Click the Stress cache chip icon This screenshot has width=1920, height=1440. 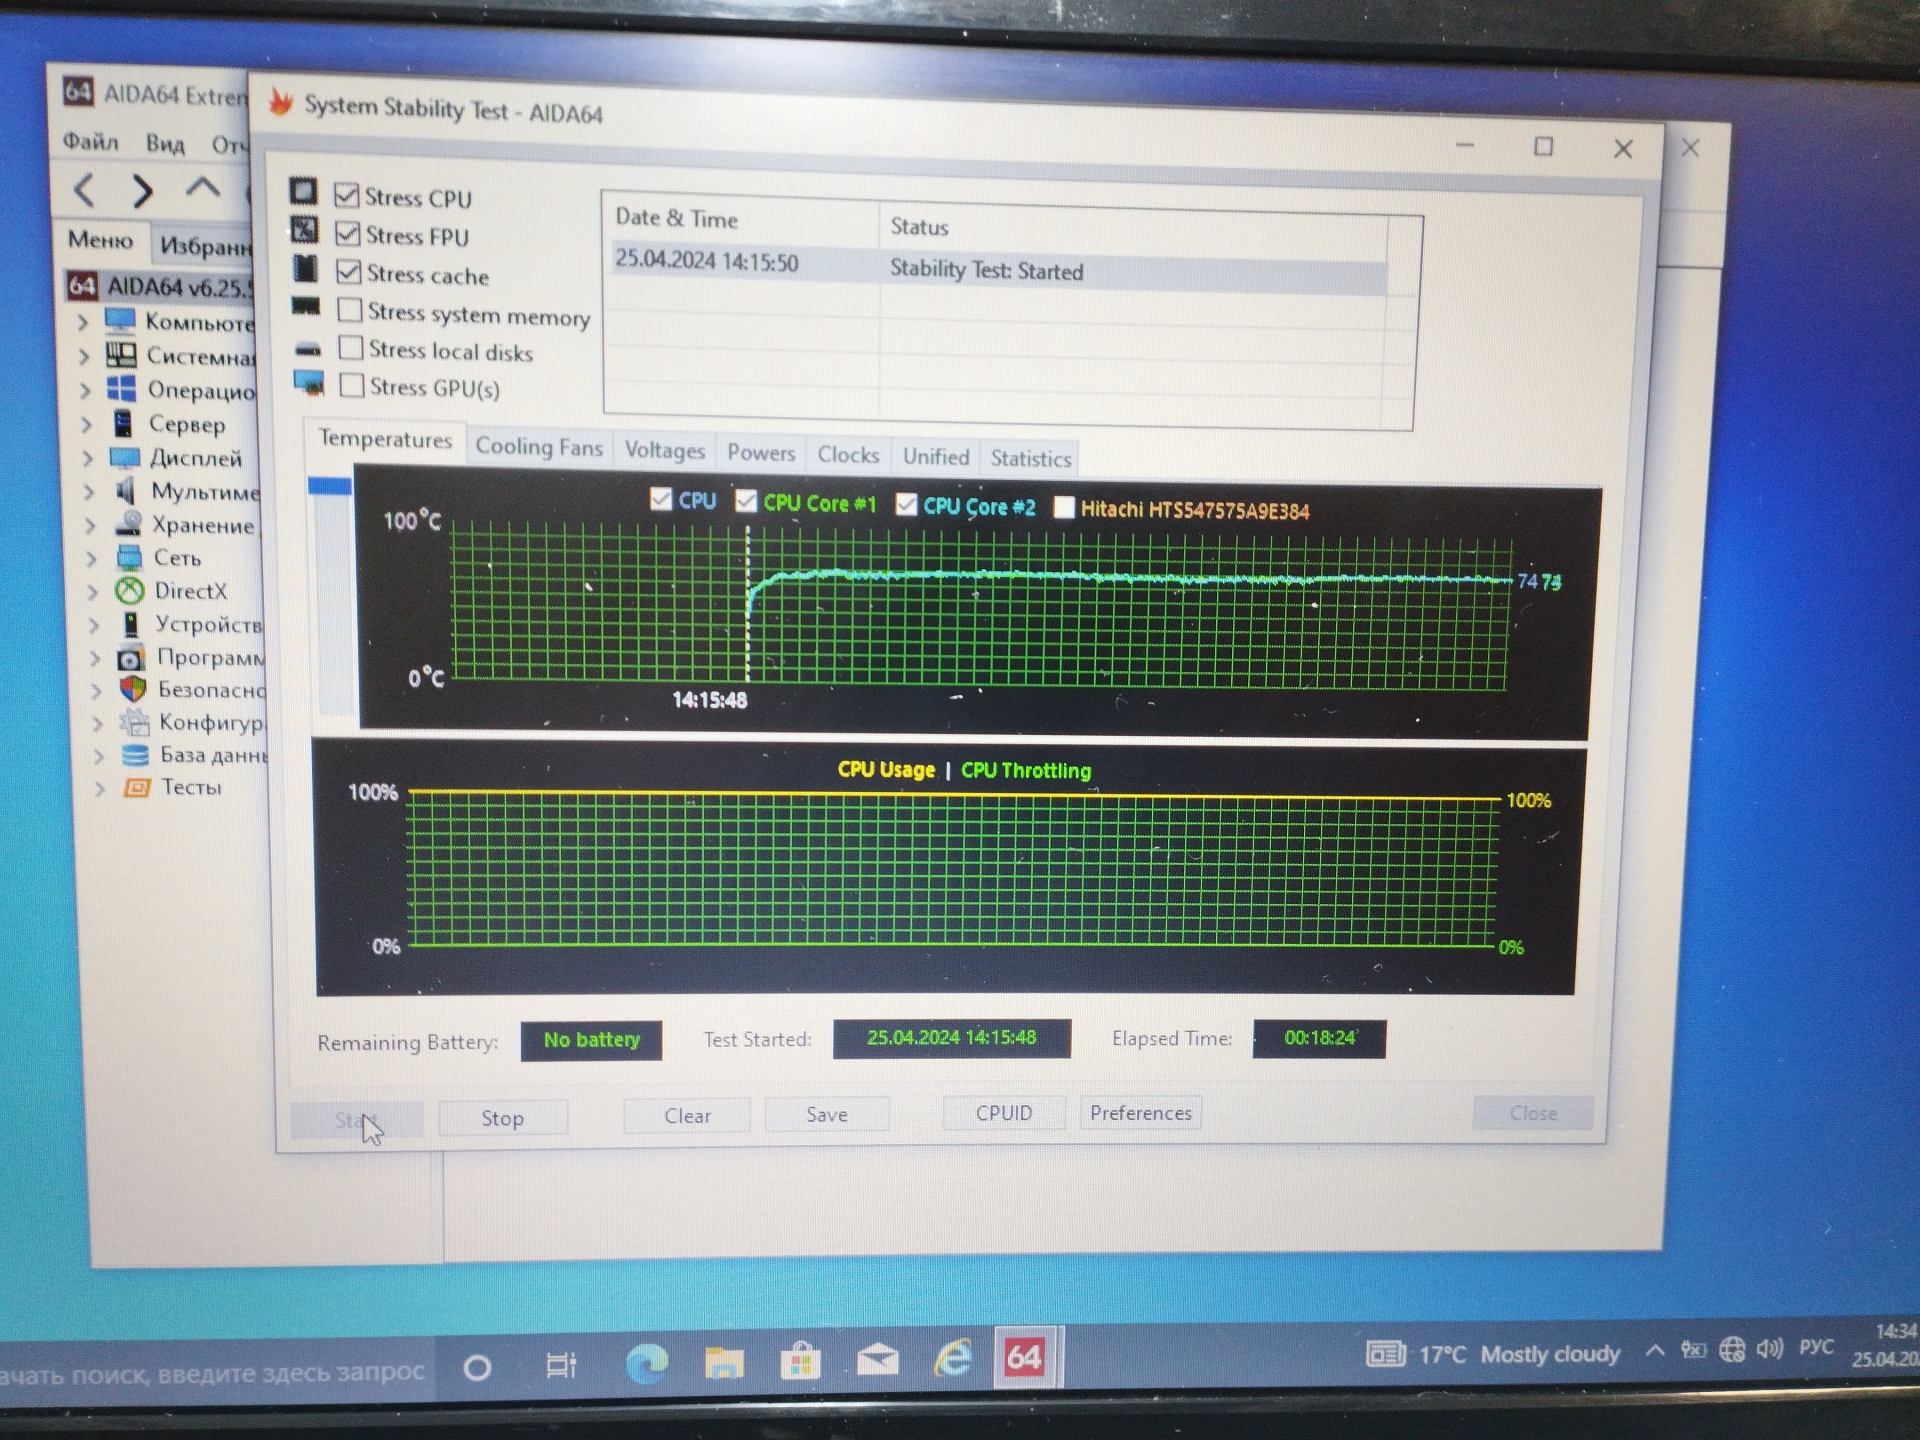coord(305,268)
